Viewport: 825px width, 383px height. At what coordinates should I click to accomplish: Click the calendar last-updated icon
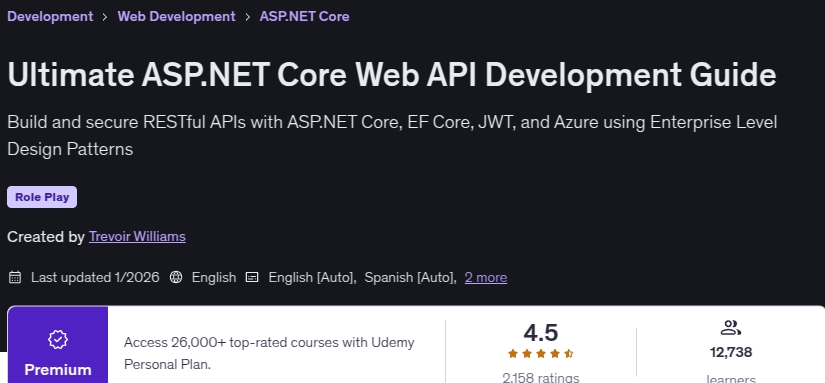coord(15,277)
